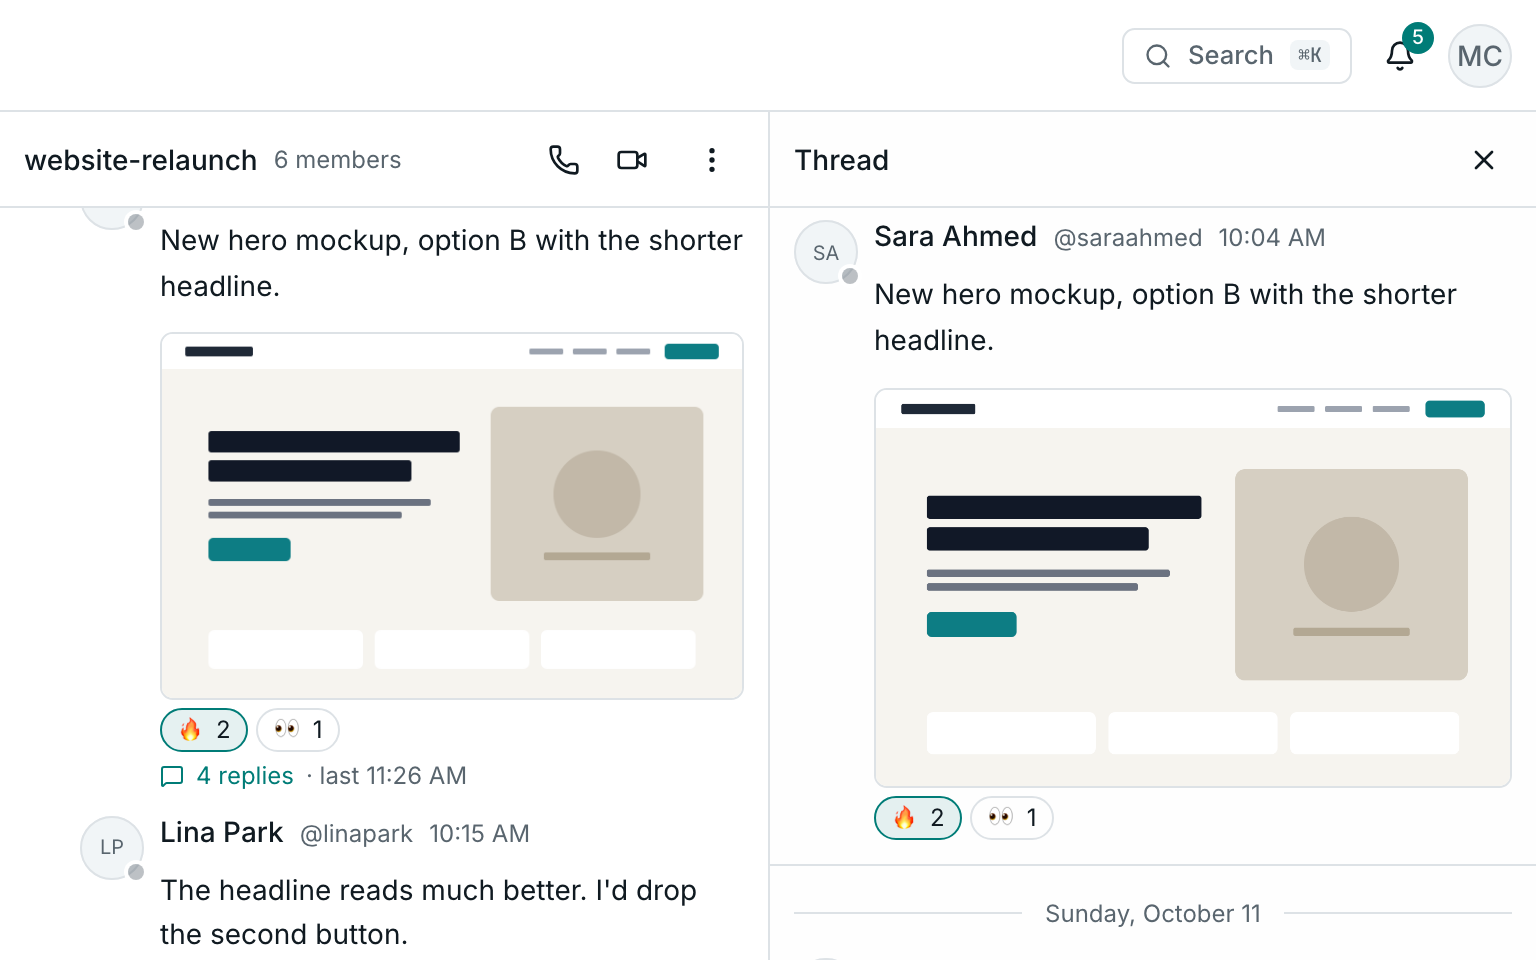This screenshot has width=1536, height=960.
Task: Toggle the eyes reaction in the Thread panel
Action: coord(1012,818)
